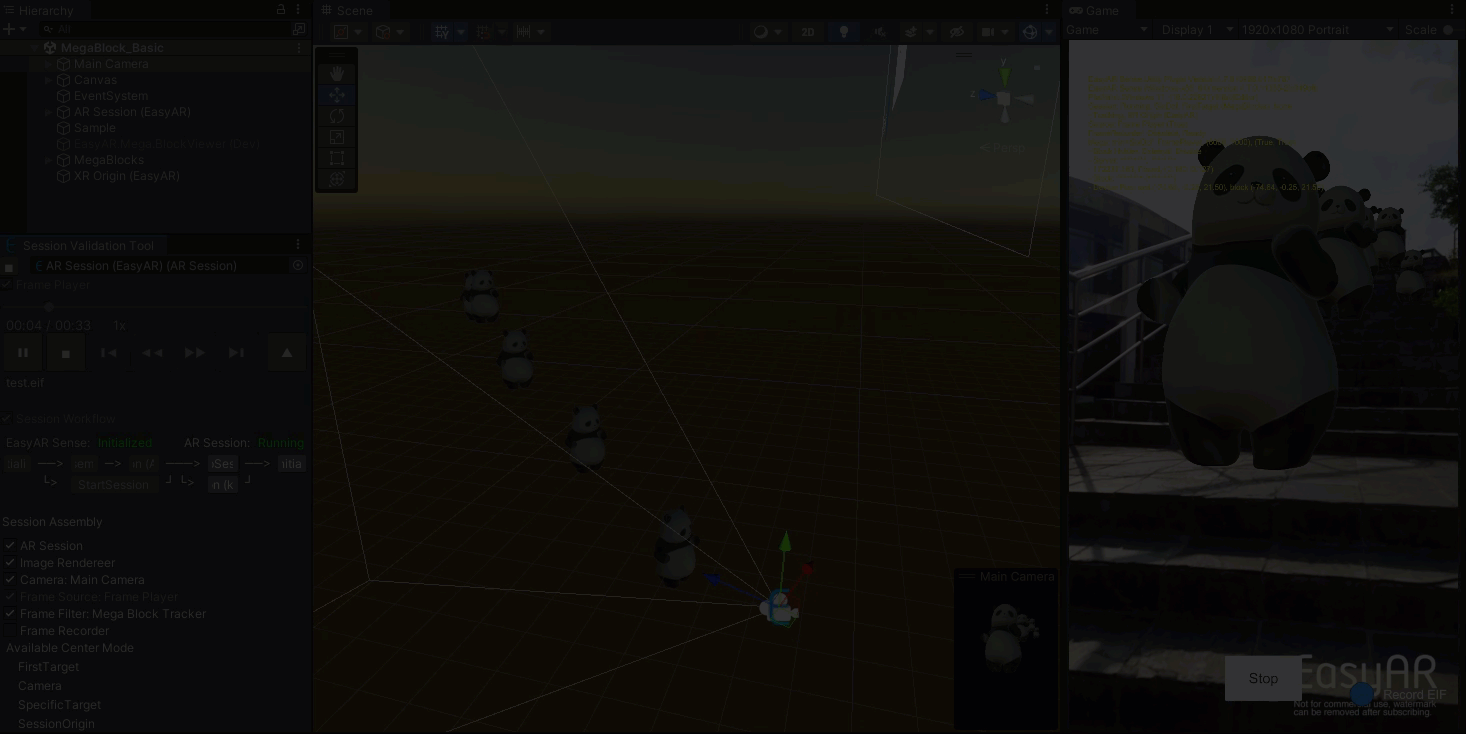This screenshot has height=734, width=1466.
Task: Select the Rotate tool
Action: coord(337,116)
